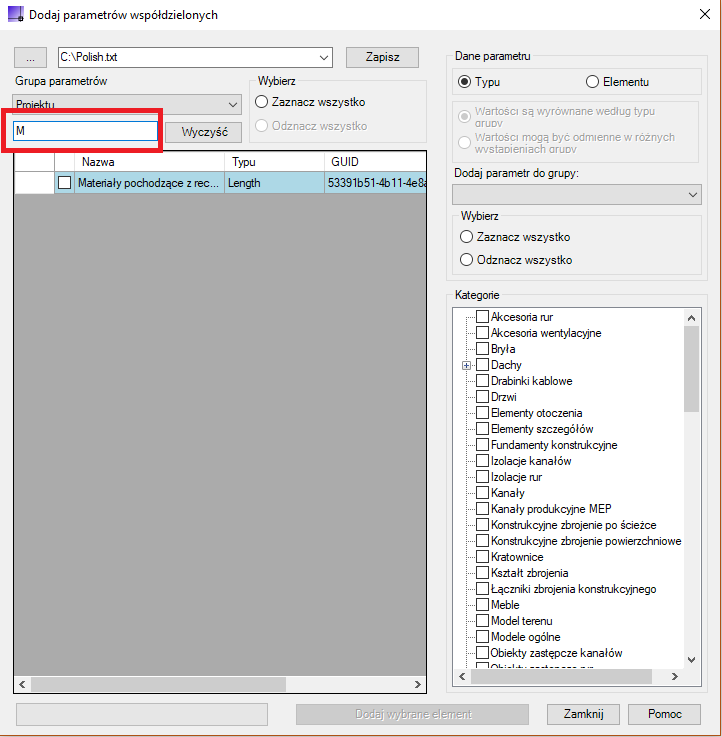722x737 pixels.
Task: Click the Zamknij button
Action: tap(583, 714)
